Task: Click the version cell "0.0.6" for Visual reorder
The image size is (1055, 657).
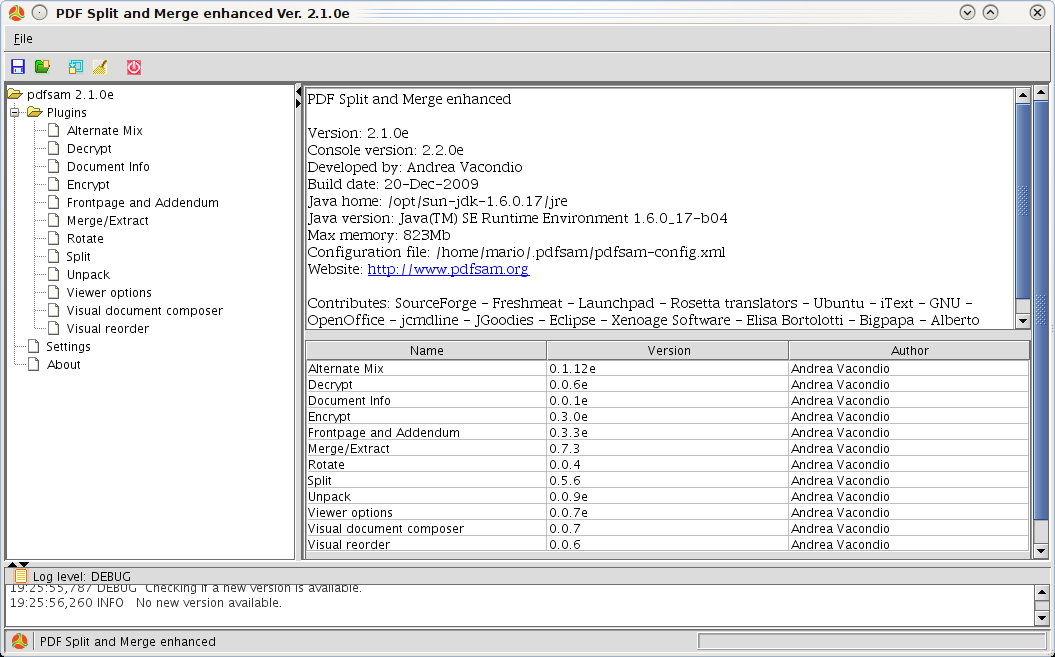Action: coord(667,545)
